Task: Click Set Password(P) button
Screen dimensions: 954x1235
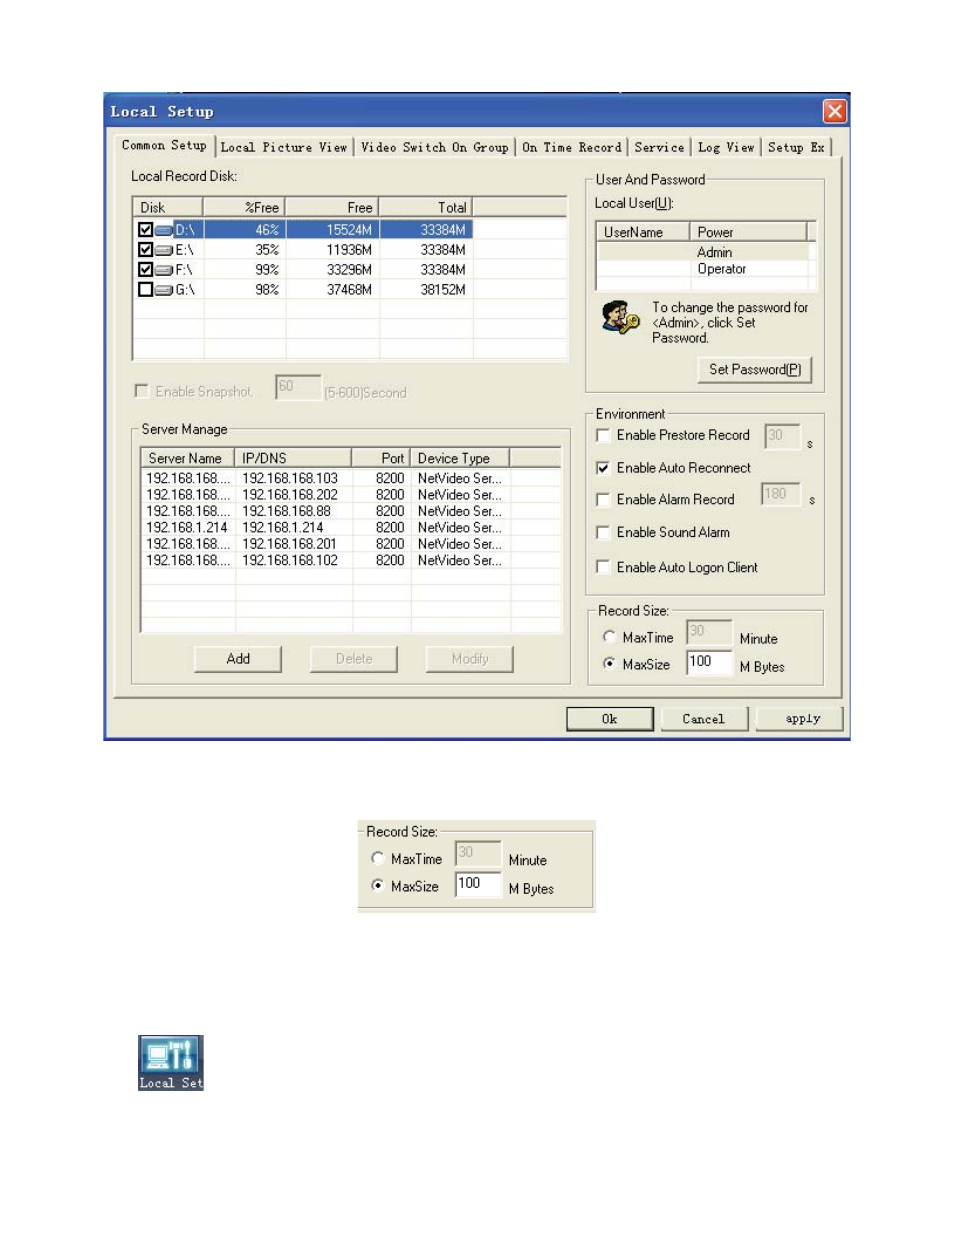Action: tap(755, 370)
